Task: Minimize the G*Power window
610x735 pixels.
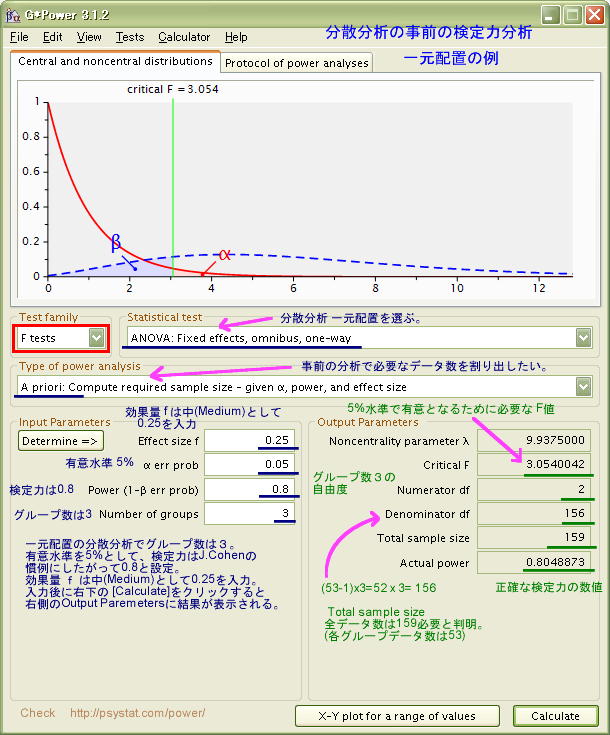Action: [x=551, y=15]
